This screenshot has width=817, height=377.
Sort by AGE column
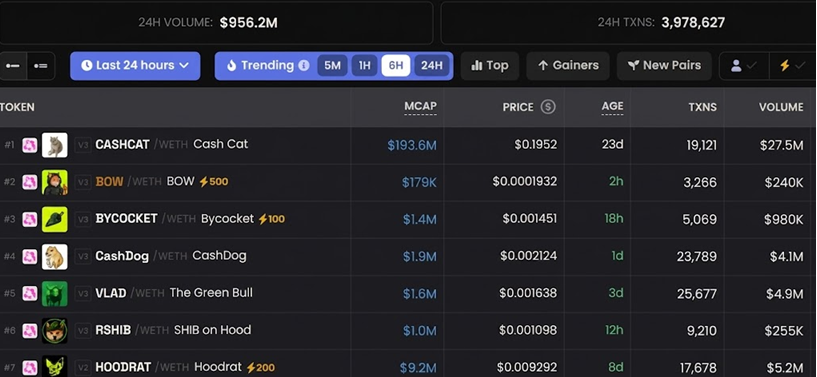tap(612, 107)
